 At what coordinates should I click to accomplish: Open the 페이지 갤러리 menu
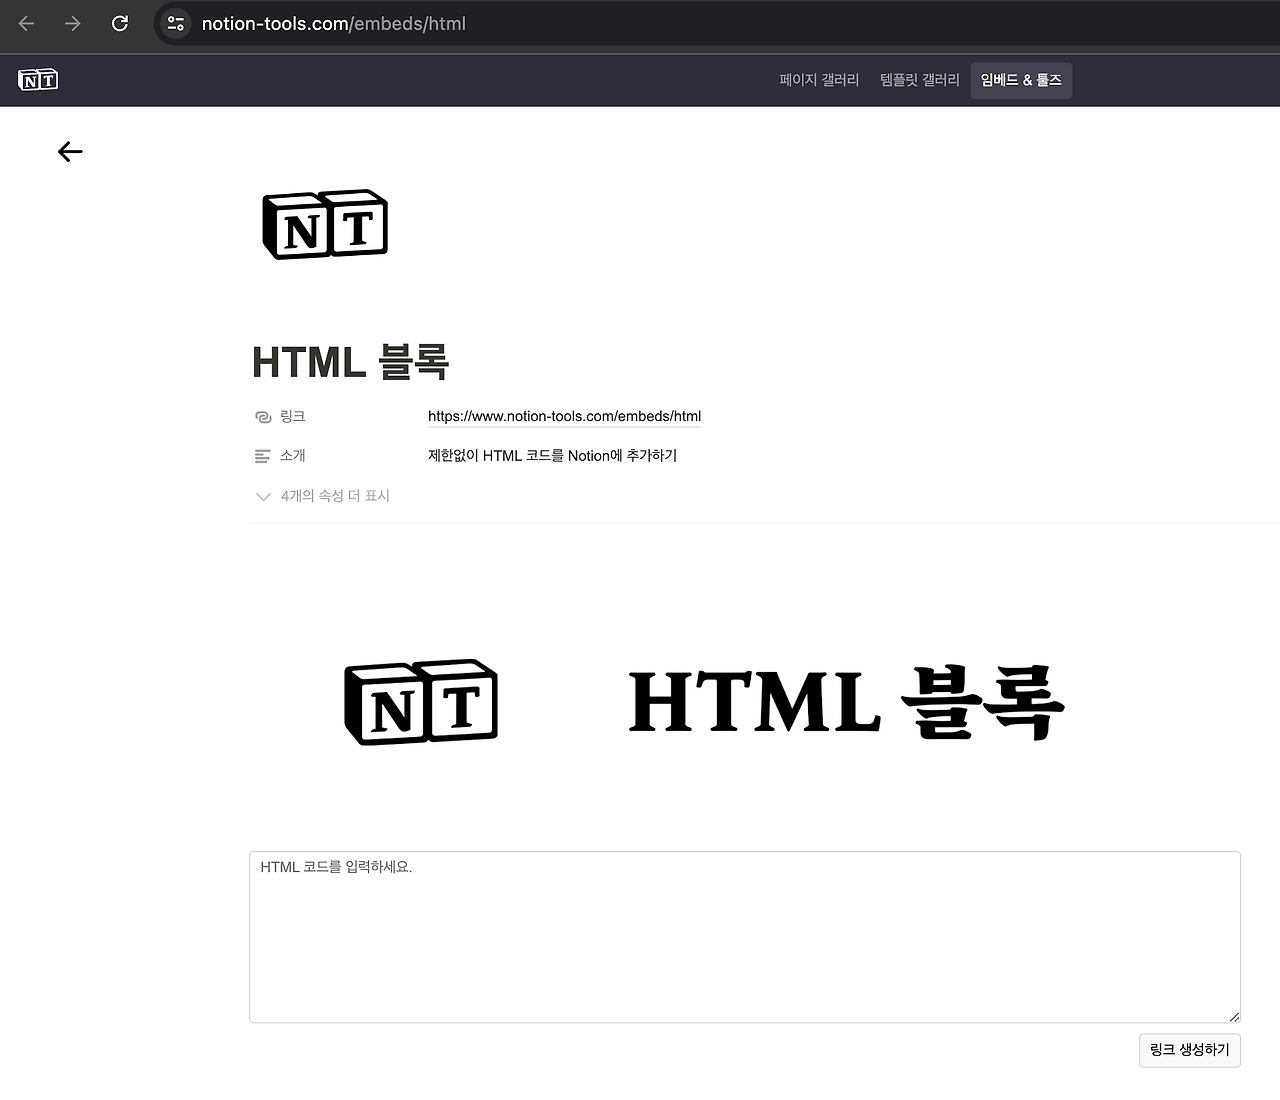tap(819, 80)
